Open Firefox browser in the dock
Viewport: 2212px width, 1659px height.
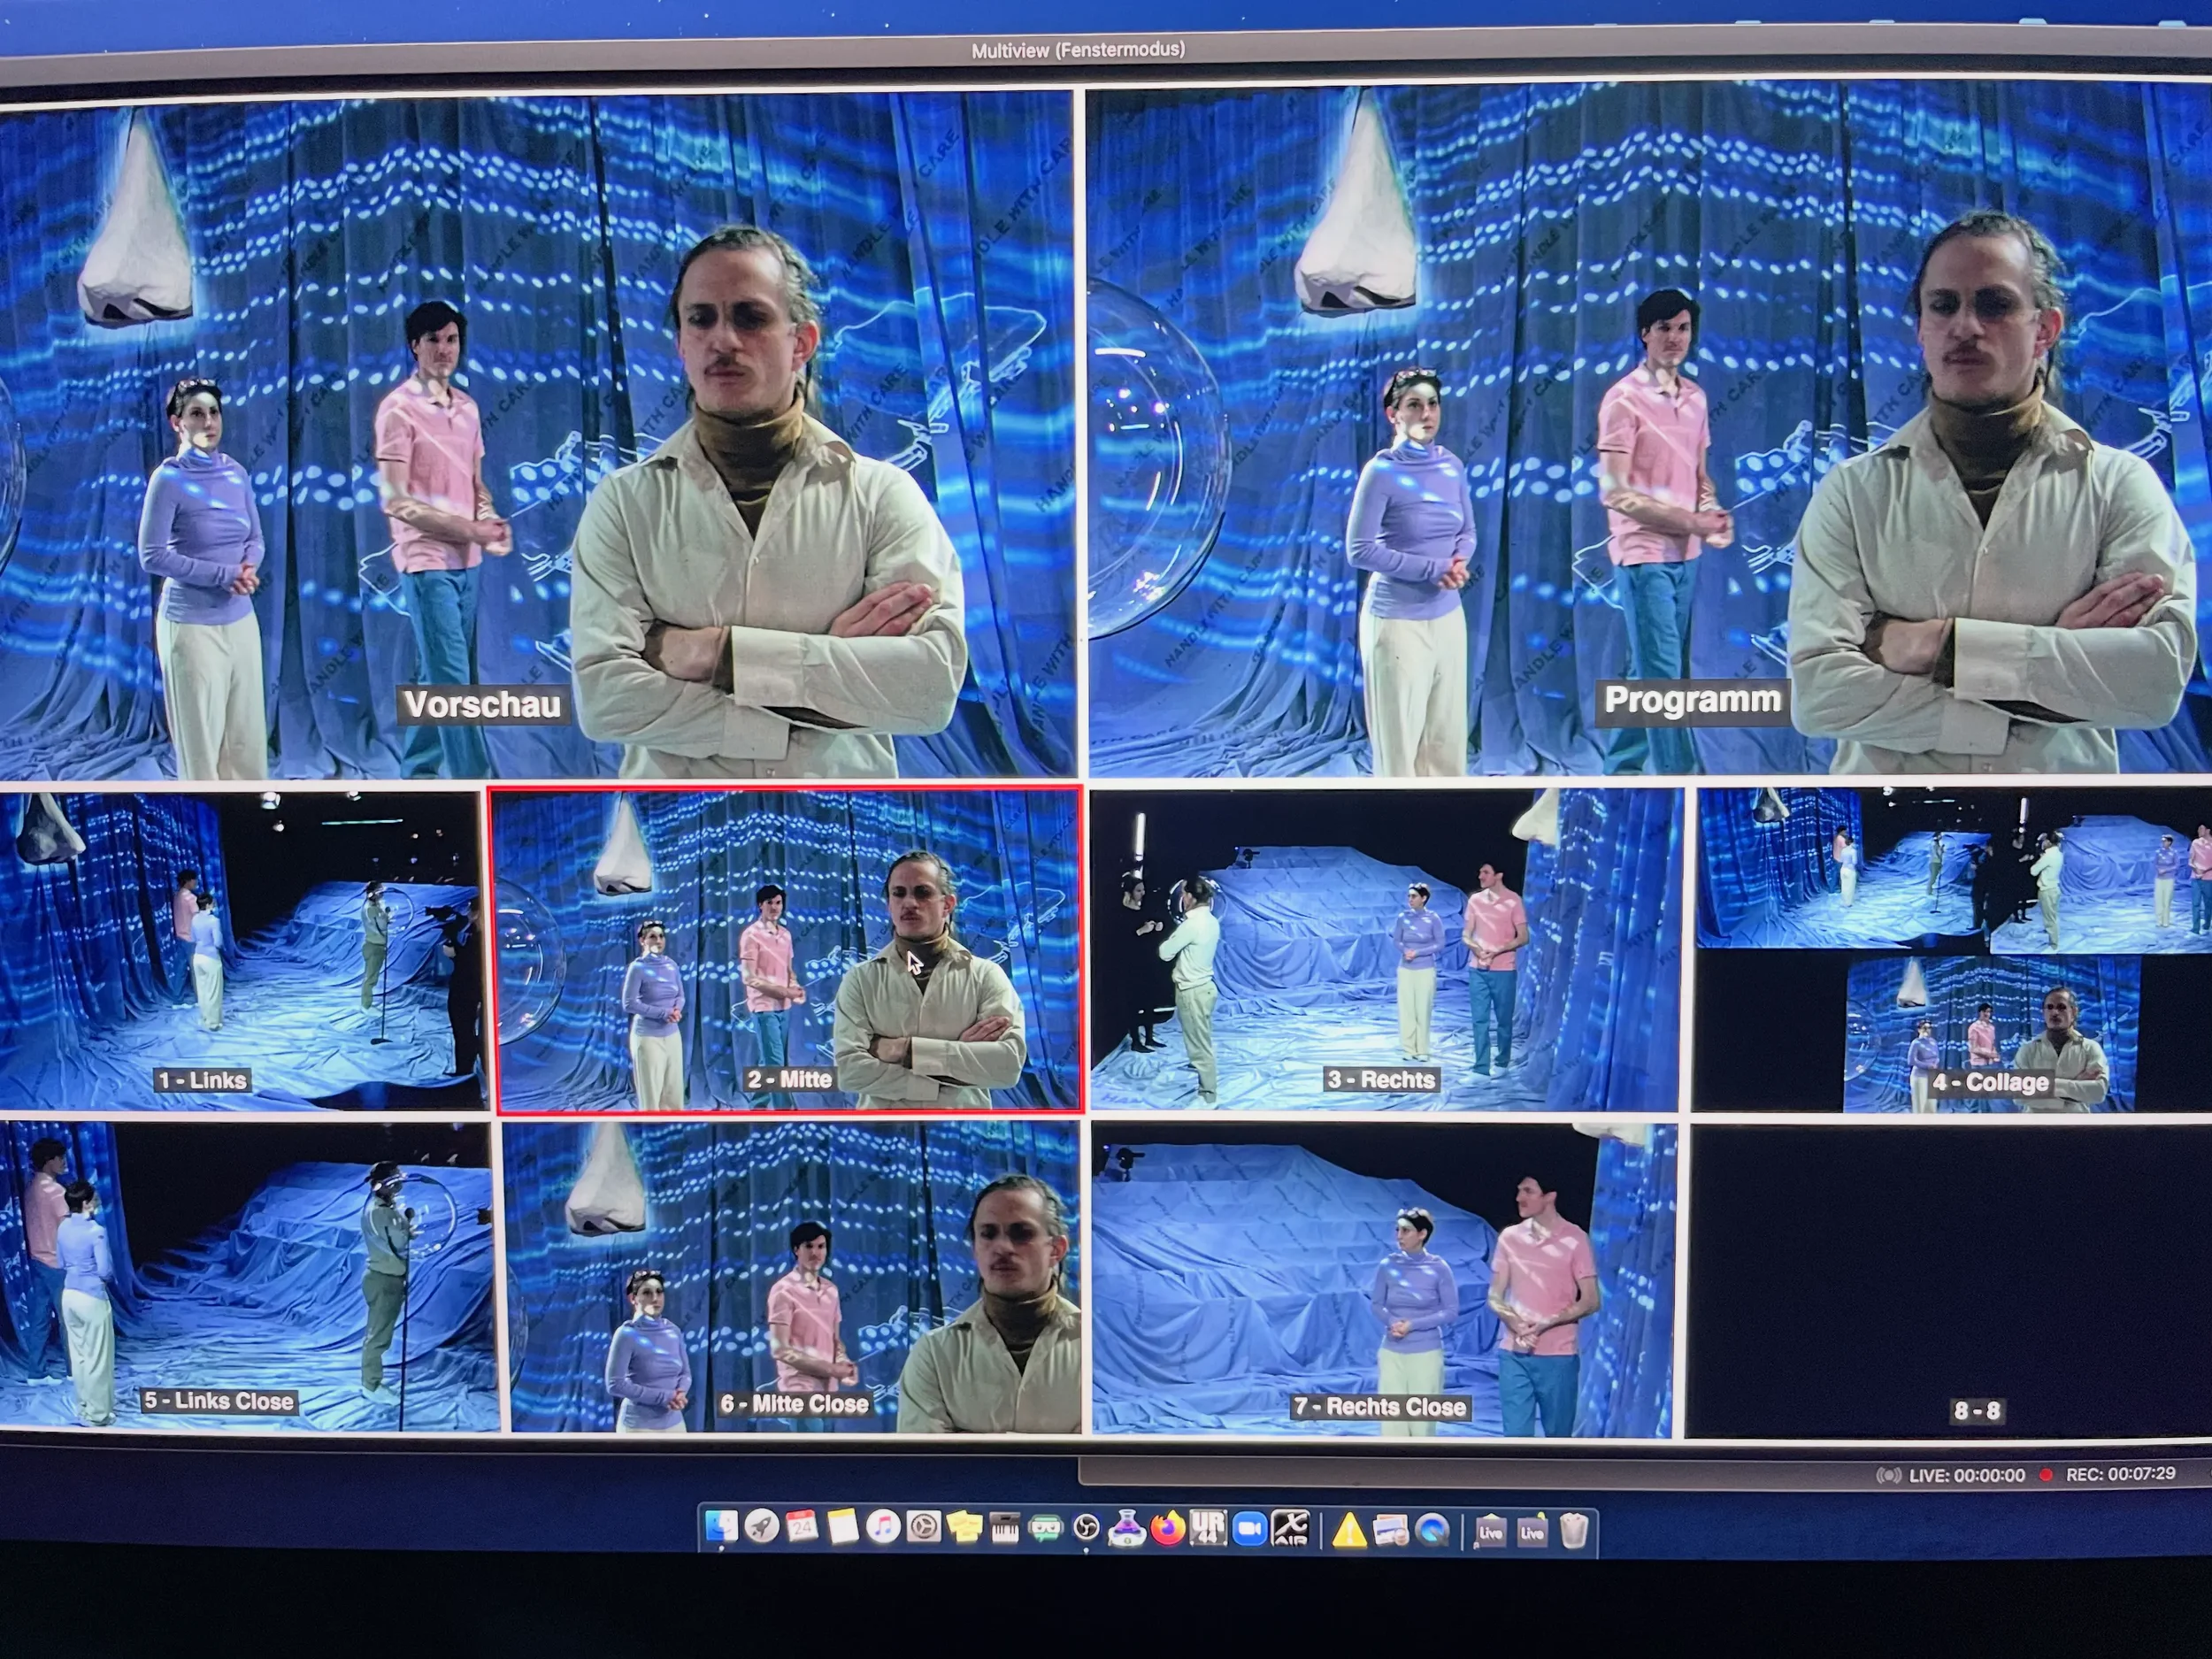[1167, 1529]
